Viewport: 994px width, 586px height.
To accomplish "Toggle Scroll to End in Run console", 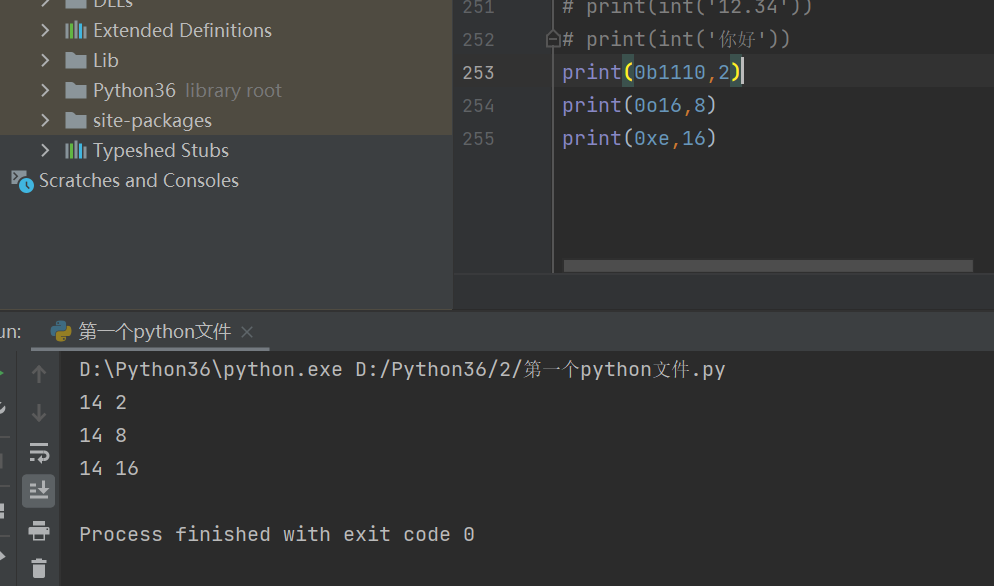I will pyautogui.click(x=39, y=490).
